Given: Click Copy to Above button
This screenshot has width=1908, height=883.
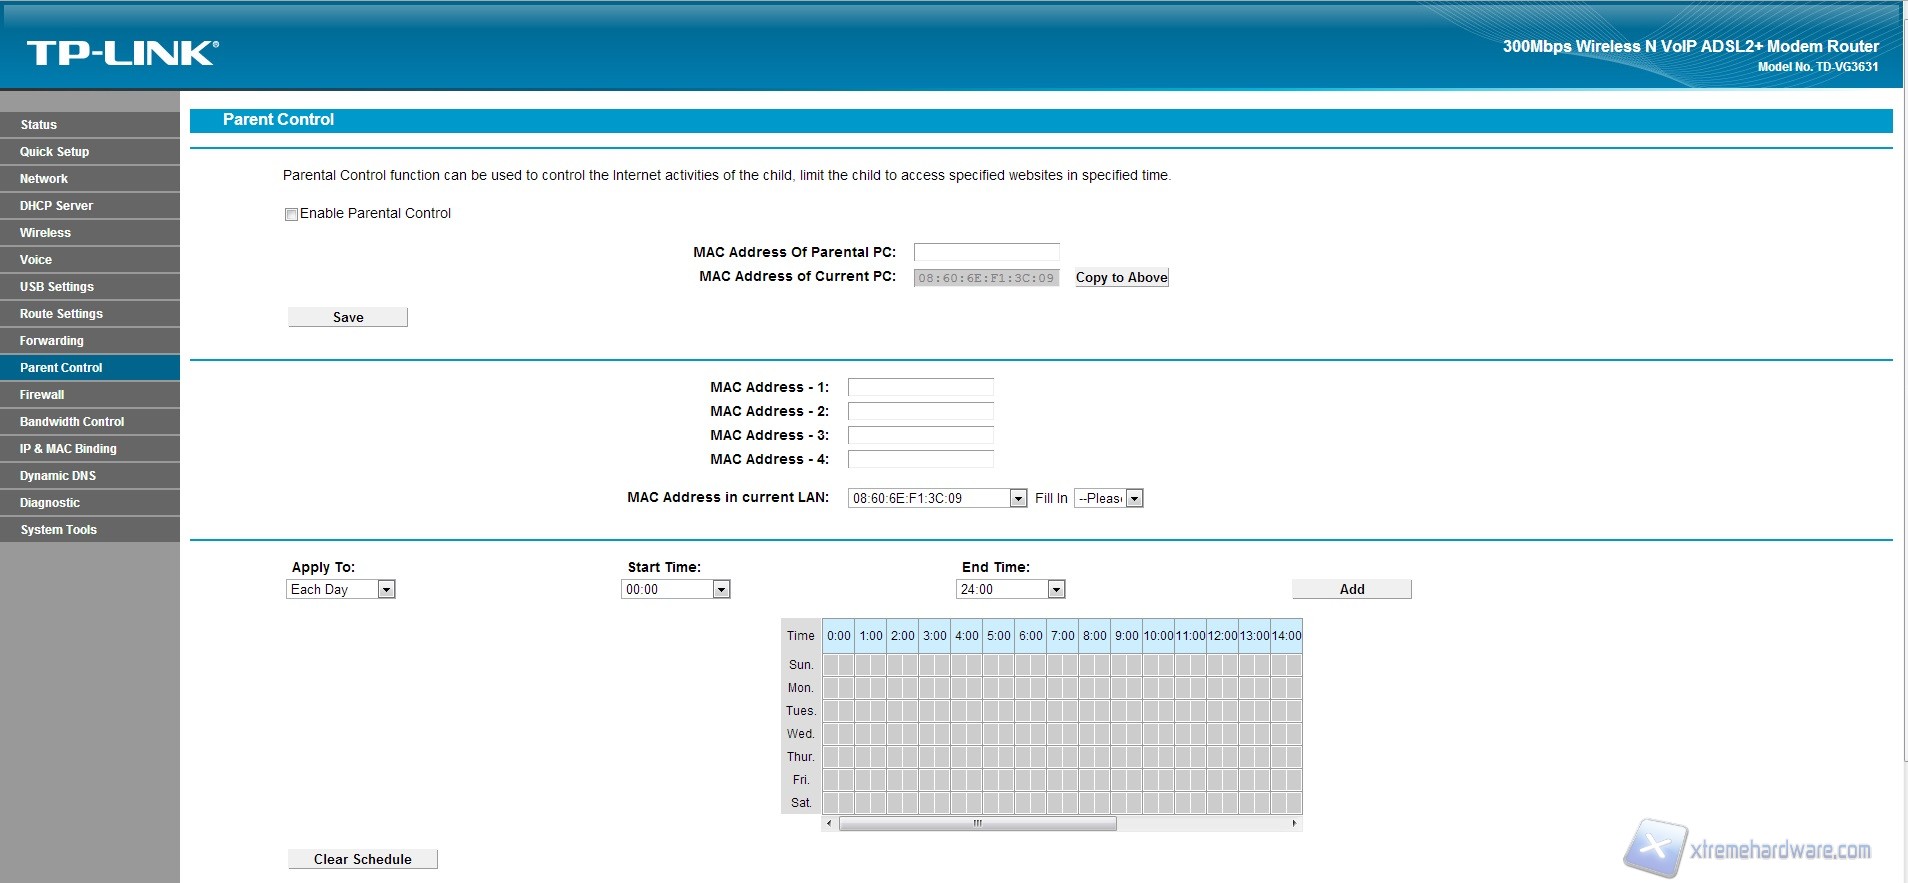Looking at the screenshot, I should (x=1121, y=278).
